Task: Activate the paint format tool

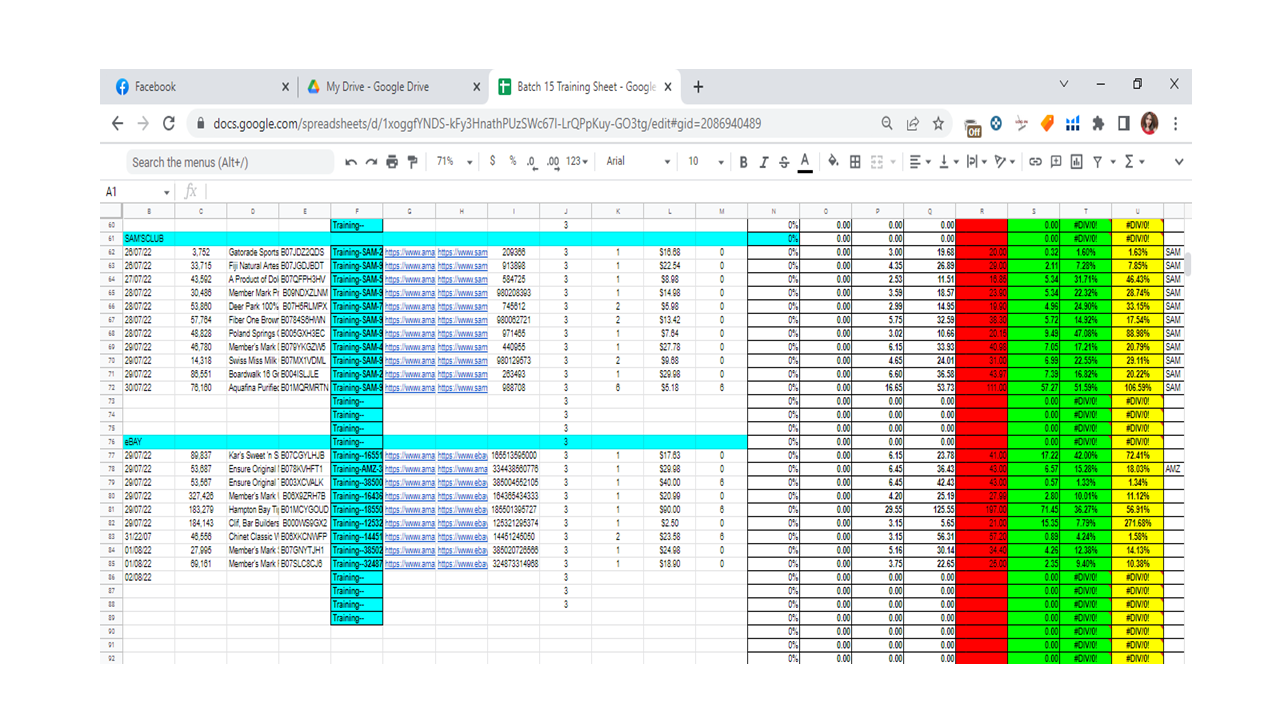Action: pyautogui.click(x=412, y=162)
